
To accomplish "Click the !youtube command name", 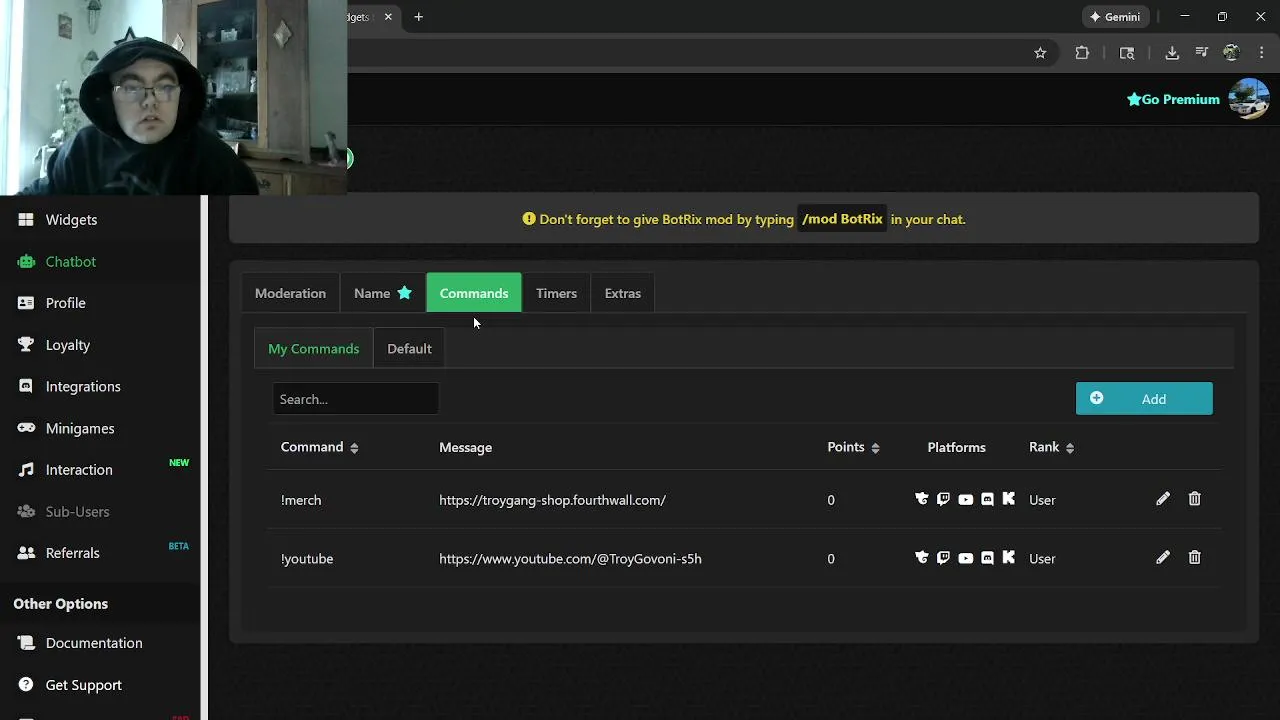I will (307, 558).
